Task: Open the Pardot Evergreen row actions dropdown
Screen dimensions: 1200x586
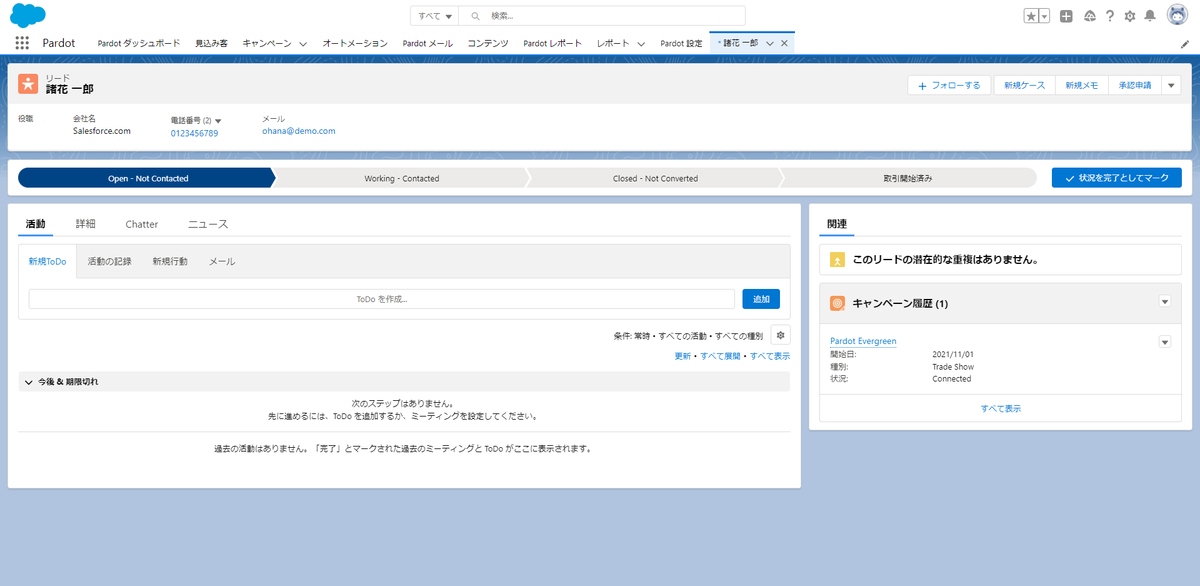Action: click(1164, 342)
